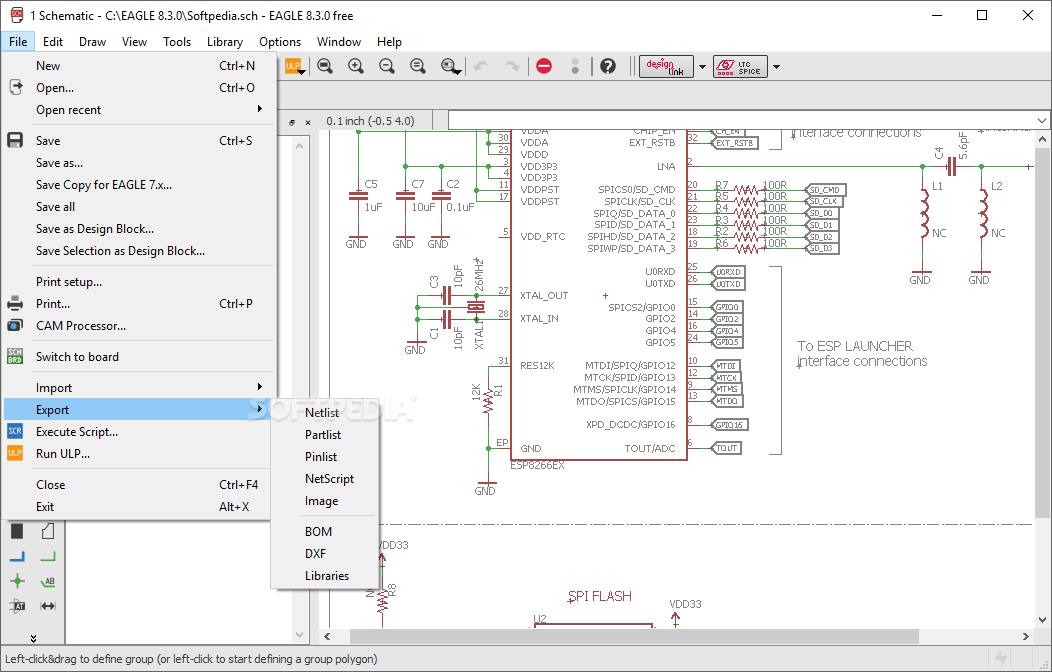Select Save as Design Block...
1052x672 pixels.
pos(139,229)
